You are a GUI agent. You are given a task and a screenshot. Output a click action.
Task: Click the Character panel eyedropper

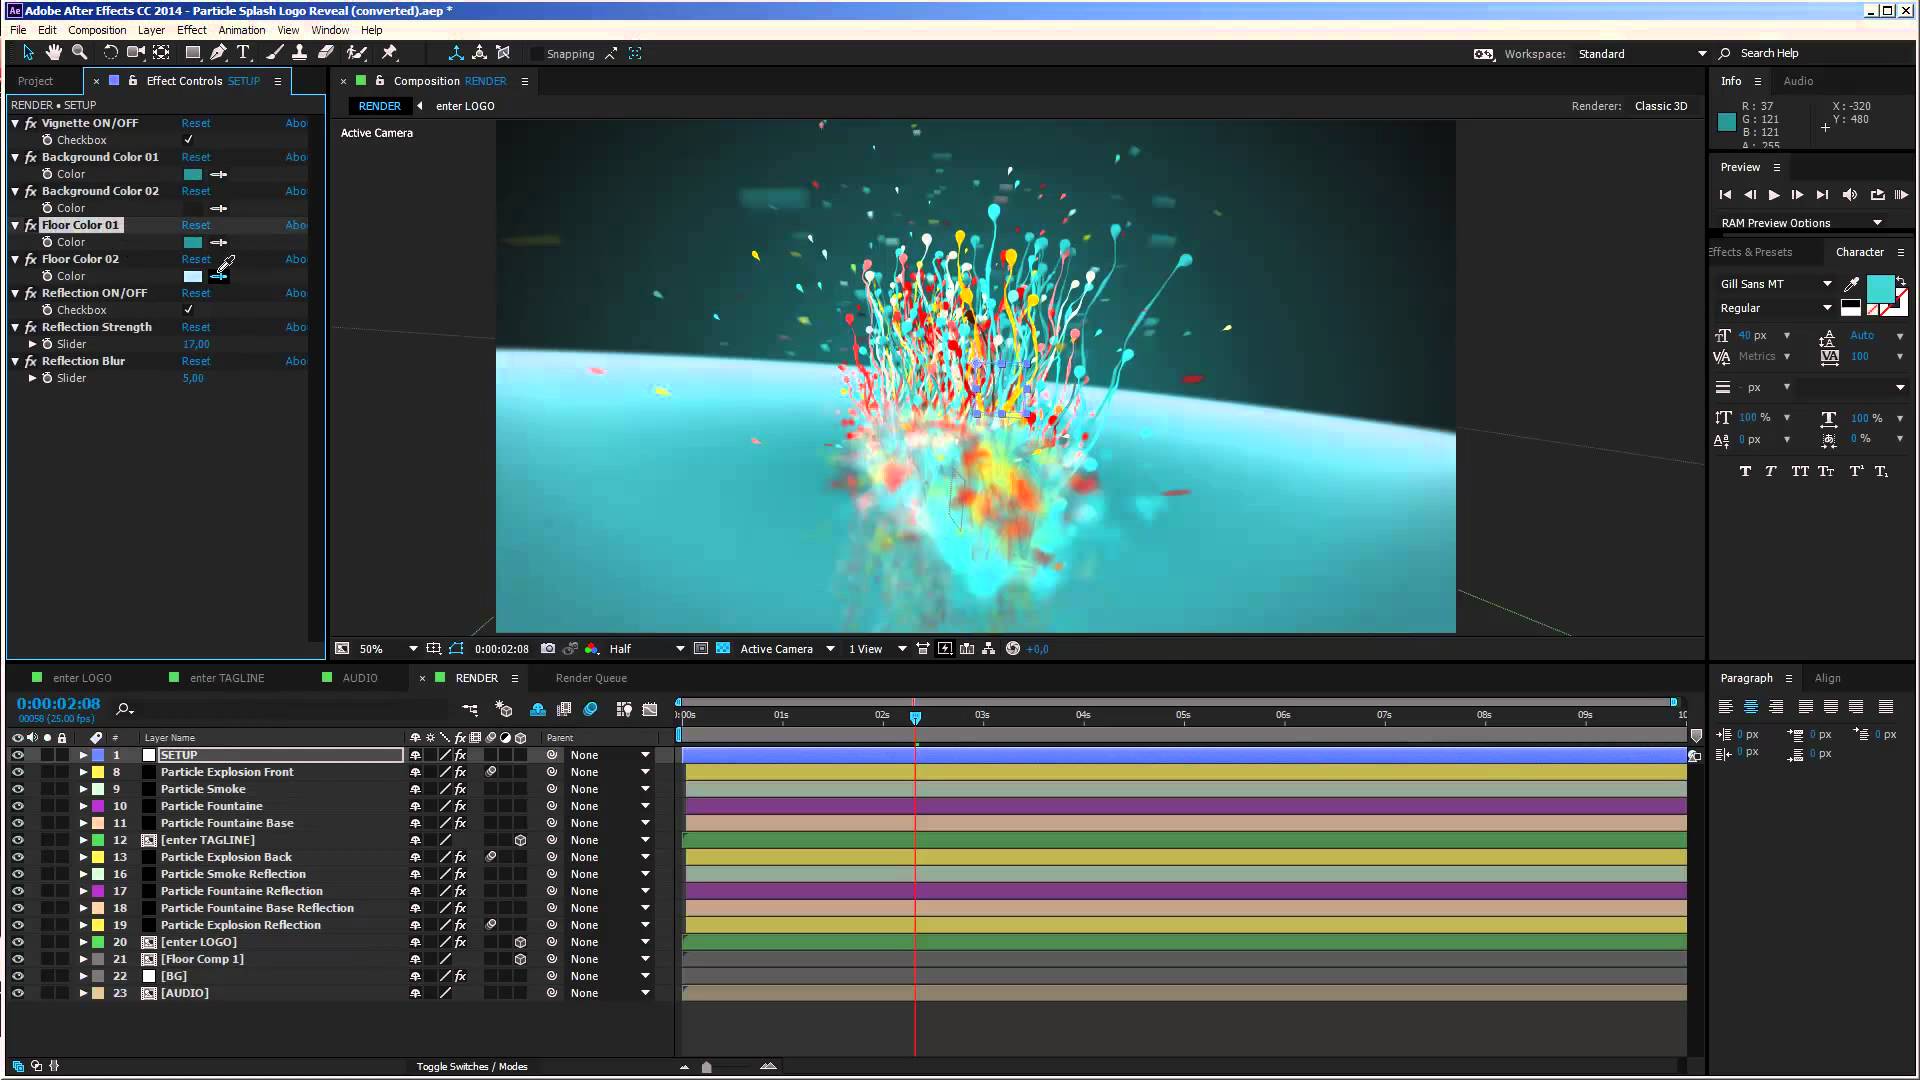1851,285
